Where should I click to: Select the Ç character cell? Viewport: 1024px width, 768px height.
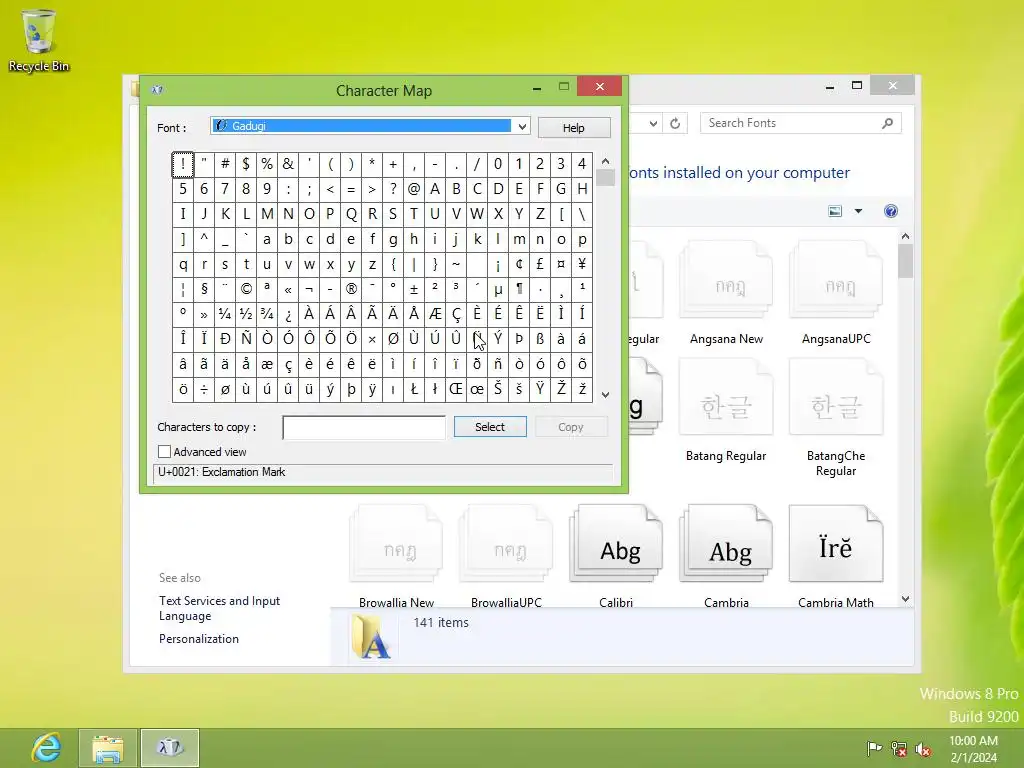[x=456, y=314]
